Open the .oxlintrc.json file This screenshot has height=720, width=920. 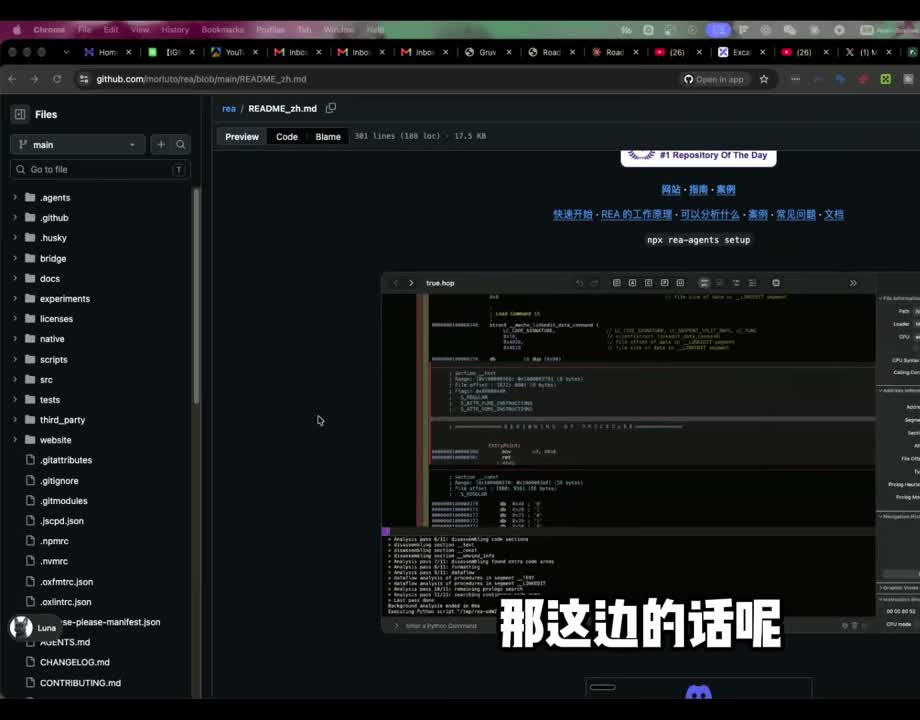point(66,601)
